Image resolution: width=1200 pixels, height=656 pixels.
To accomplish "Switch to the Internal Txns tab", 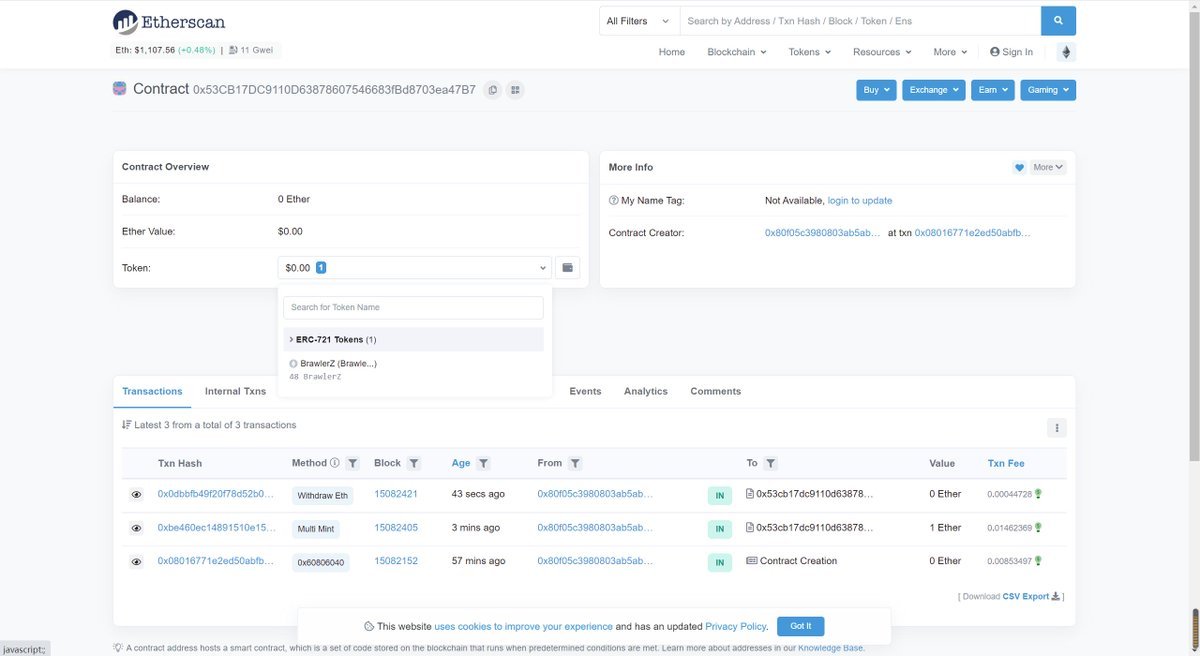I will click(x=236, y=392).
